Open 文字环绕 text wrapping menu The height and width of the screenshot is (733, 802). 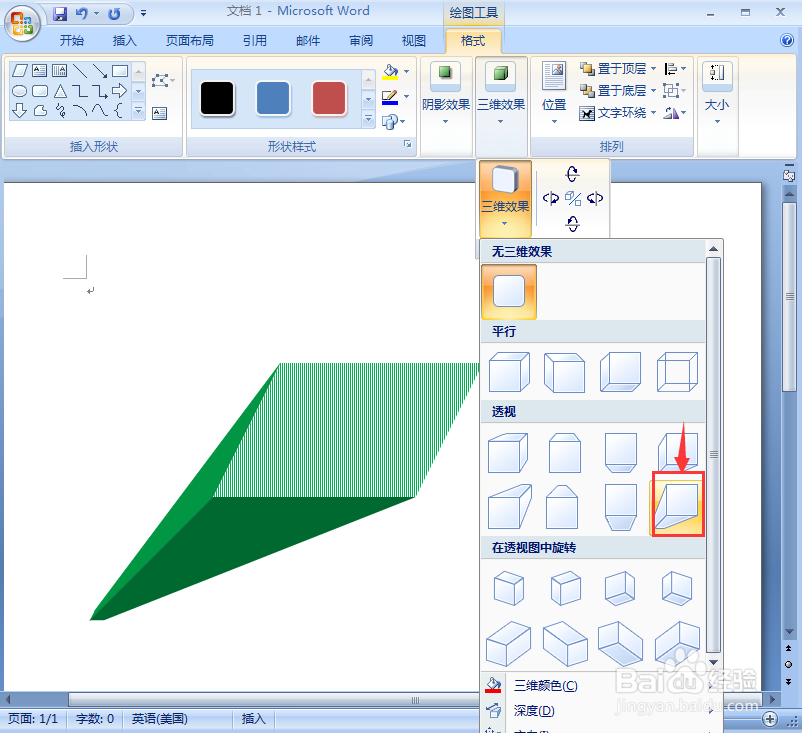[617, 113]
